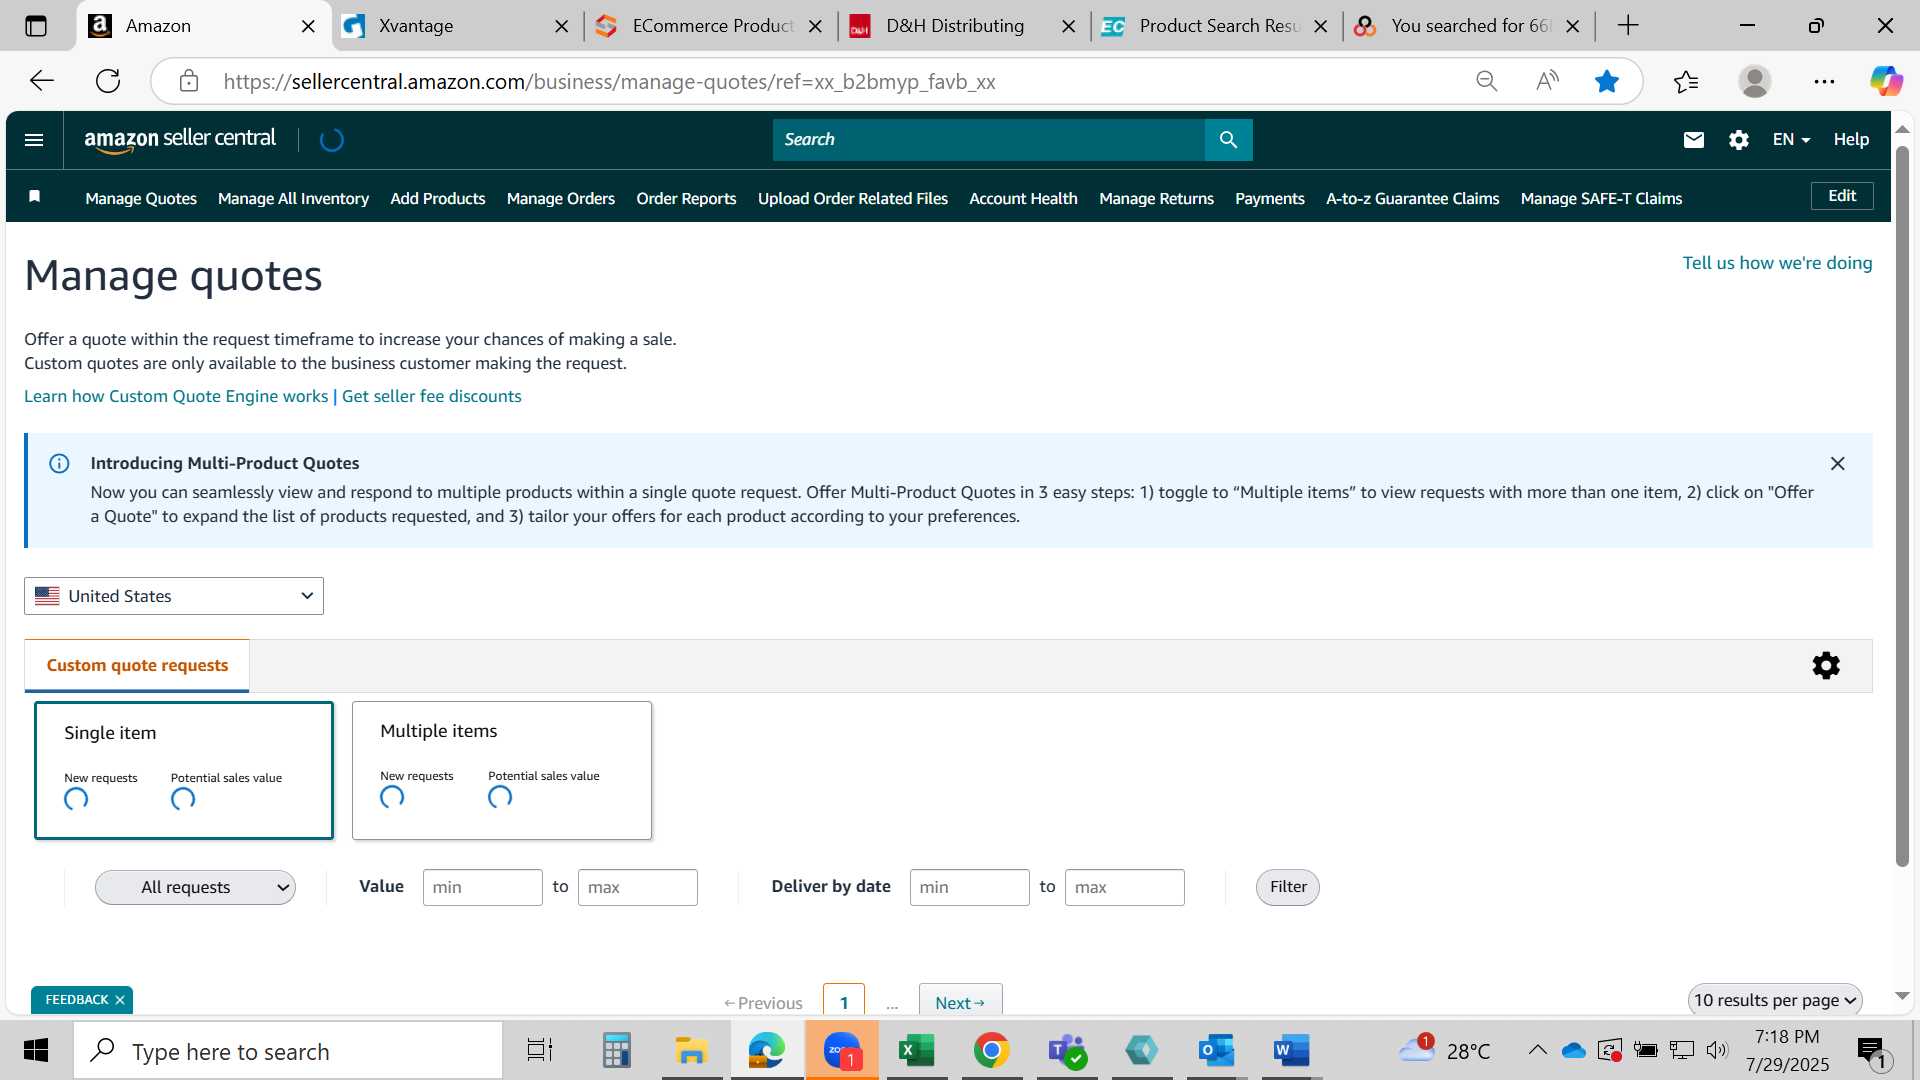Open Word from the taskbar
The image size is (1920, 1080).
click(x=1291, y=1051)
